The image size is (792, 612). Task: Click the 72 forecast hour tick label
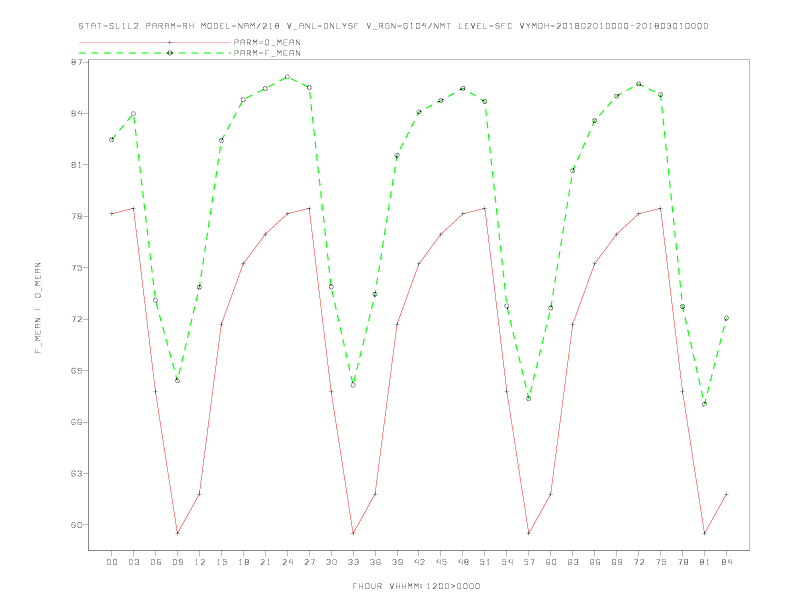click(638, 562)
